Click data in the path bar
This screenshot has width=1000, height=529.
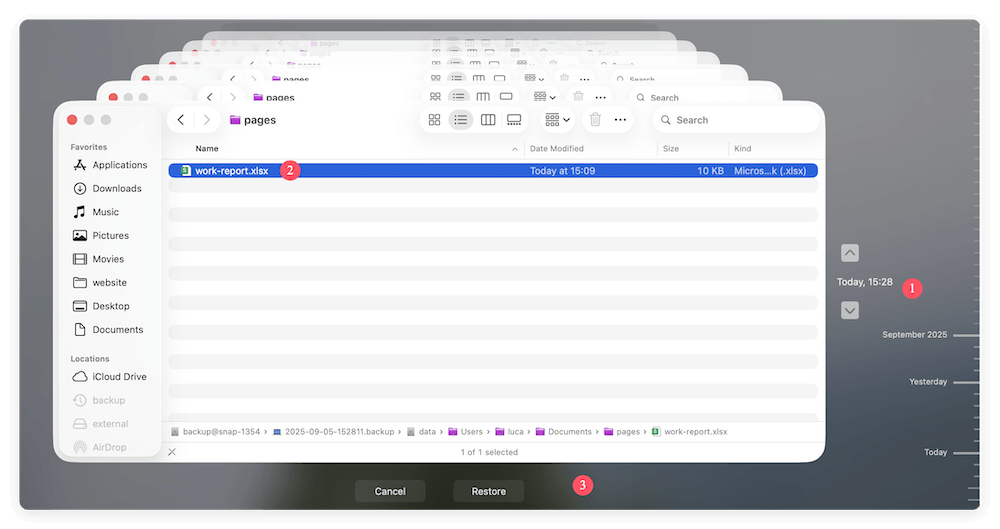[422, 432]
